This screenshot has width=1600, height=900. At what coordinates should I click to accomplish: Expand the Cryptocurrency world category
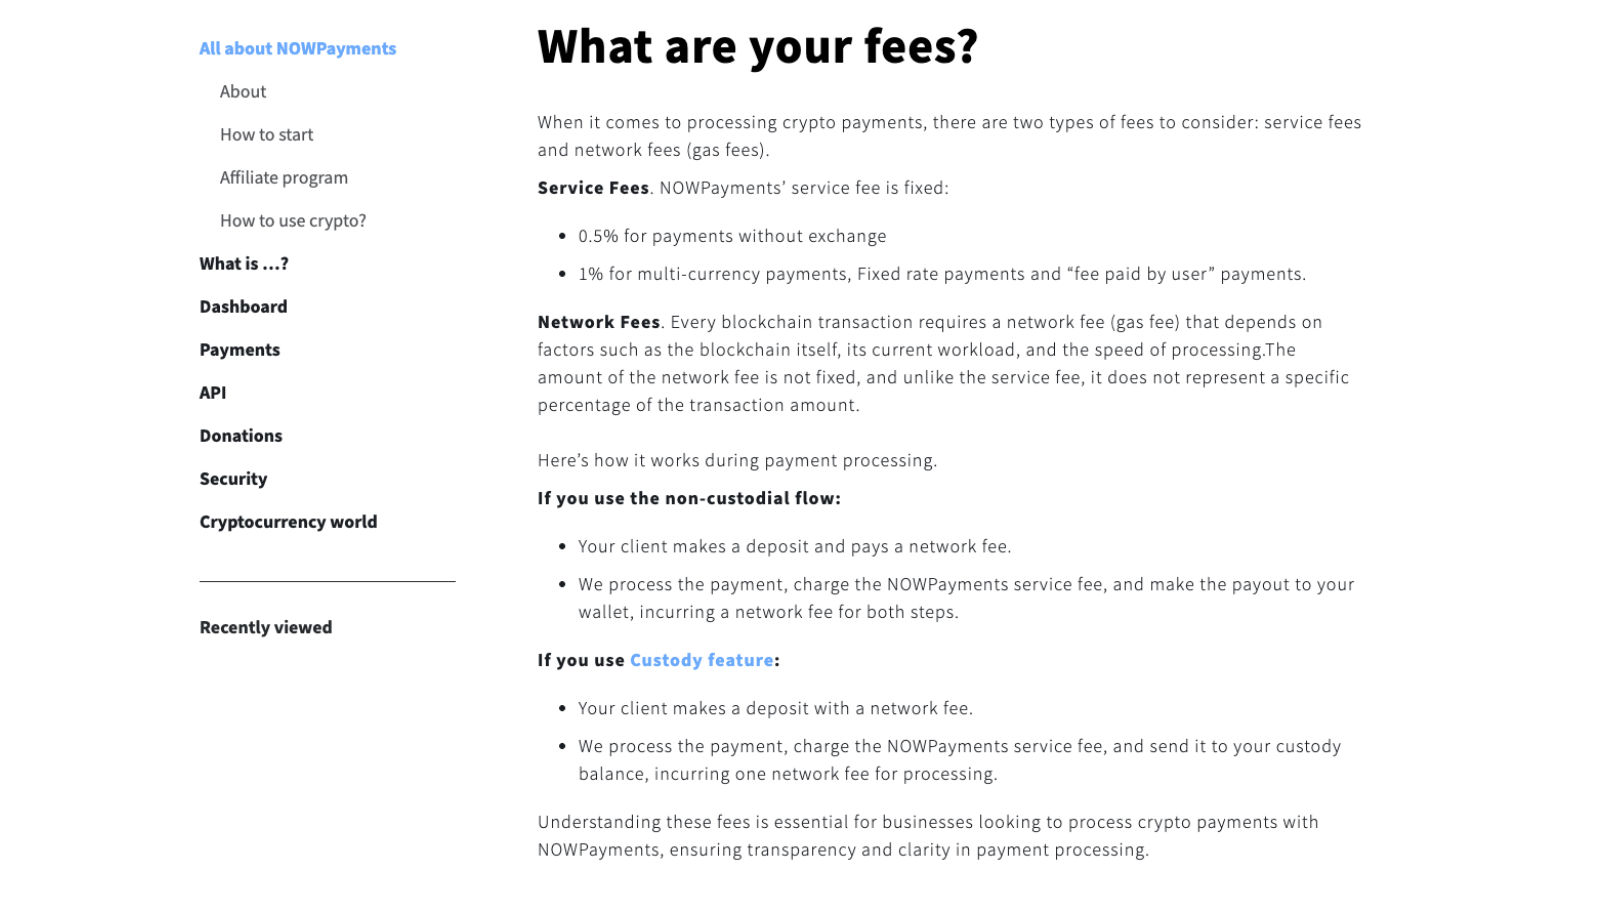tap(288, 521)
